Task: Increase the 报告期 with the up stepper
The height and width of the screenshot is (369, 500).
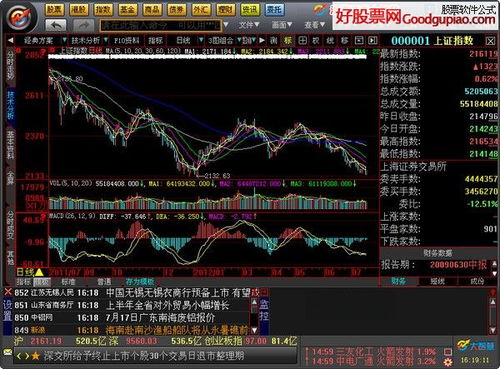Action: click(x=494, y=264)
